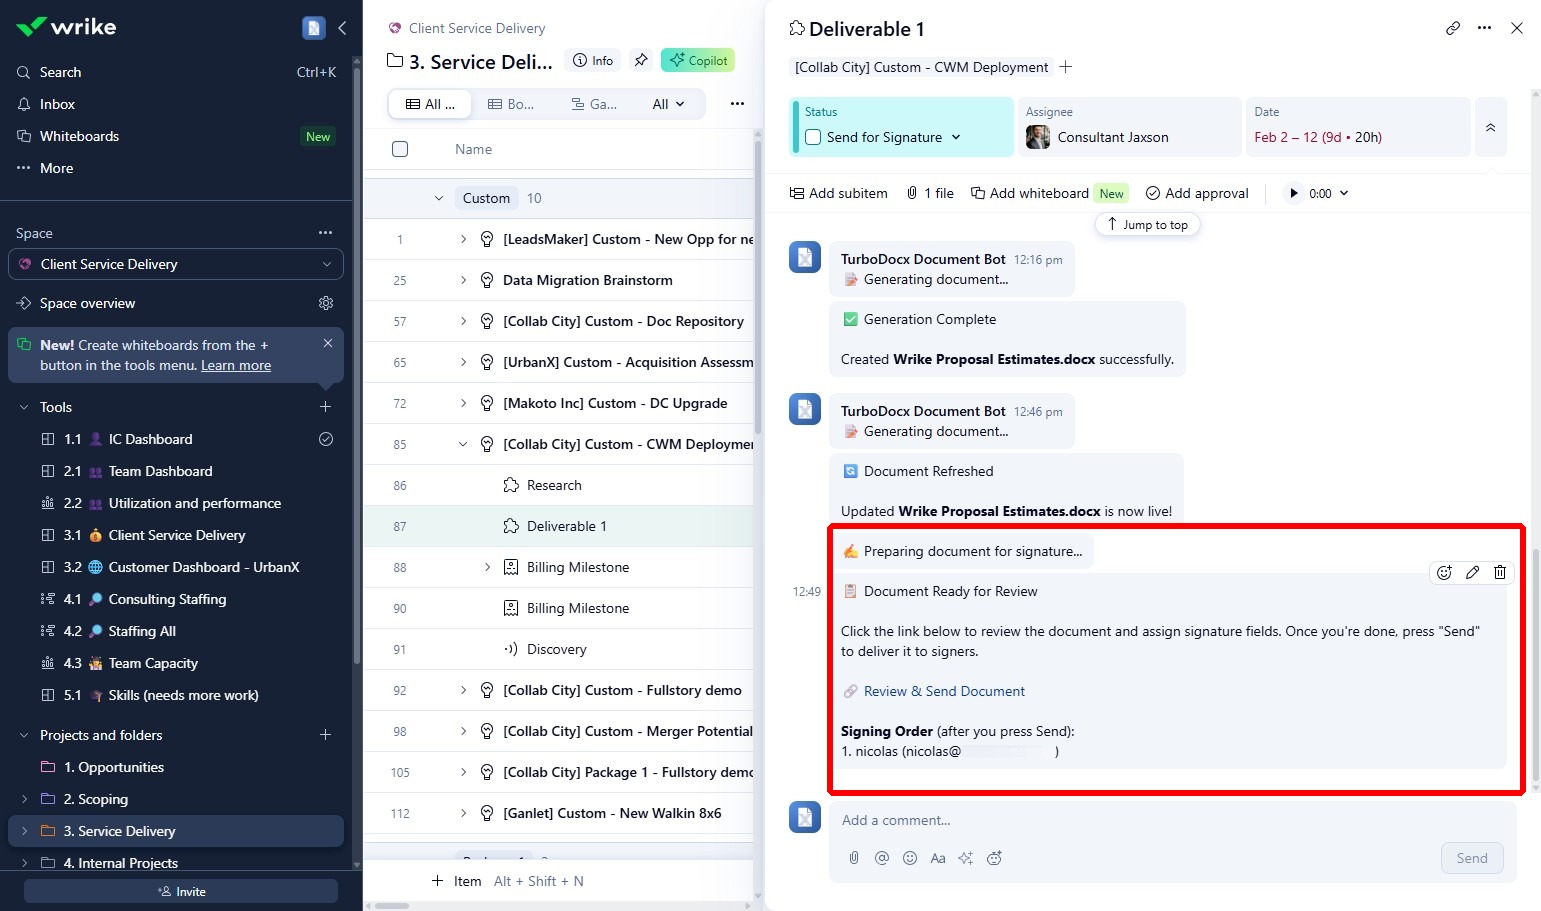Open the Send for Signature status dropdown
1541x911 pixels.
pos(956,137)
